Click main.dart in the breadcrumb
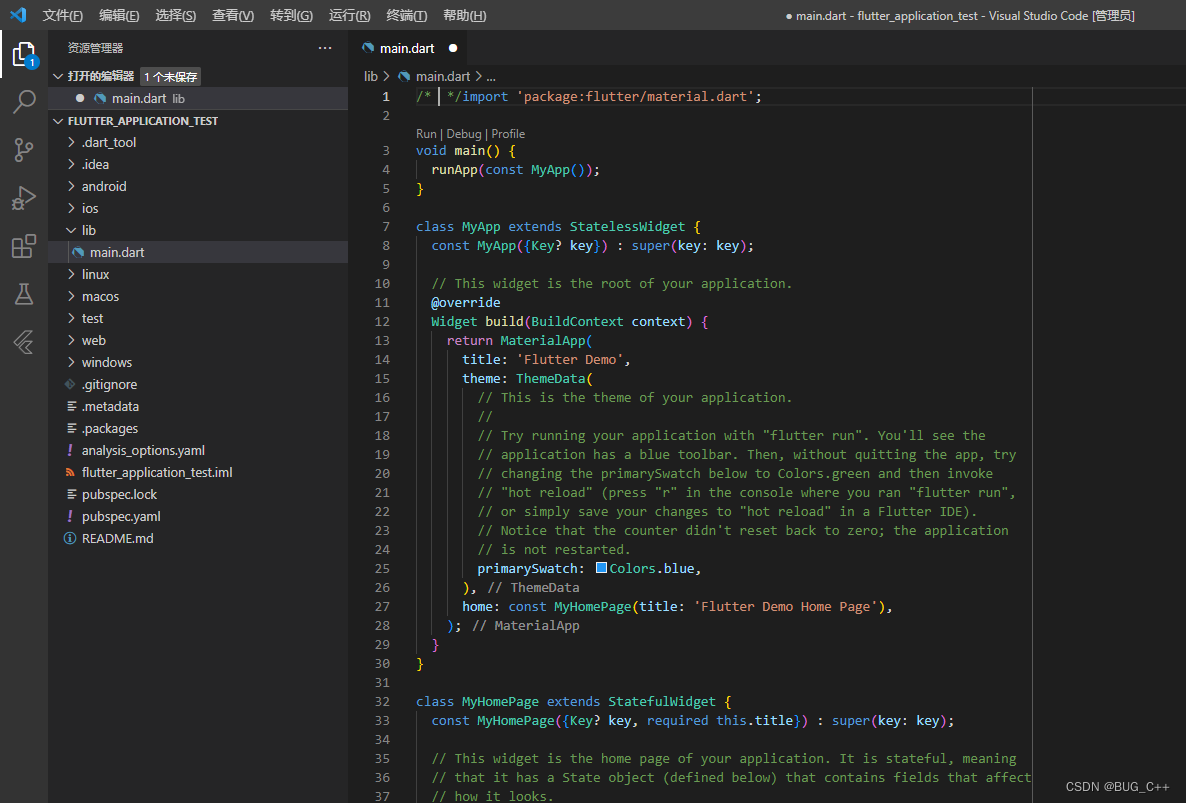Image resolution: width=1186 pixels, height=803 pixels. (442, 76)
